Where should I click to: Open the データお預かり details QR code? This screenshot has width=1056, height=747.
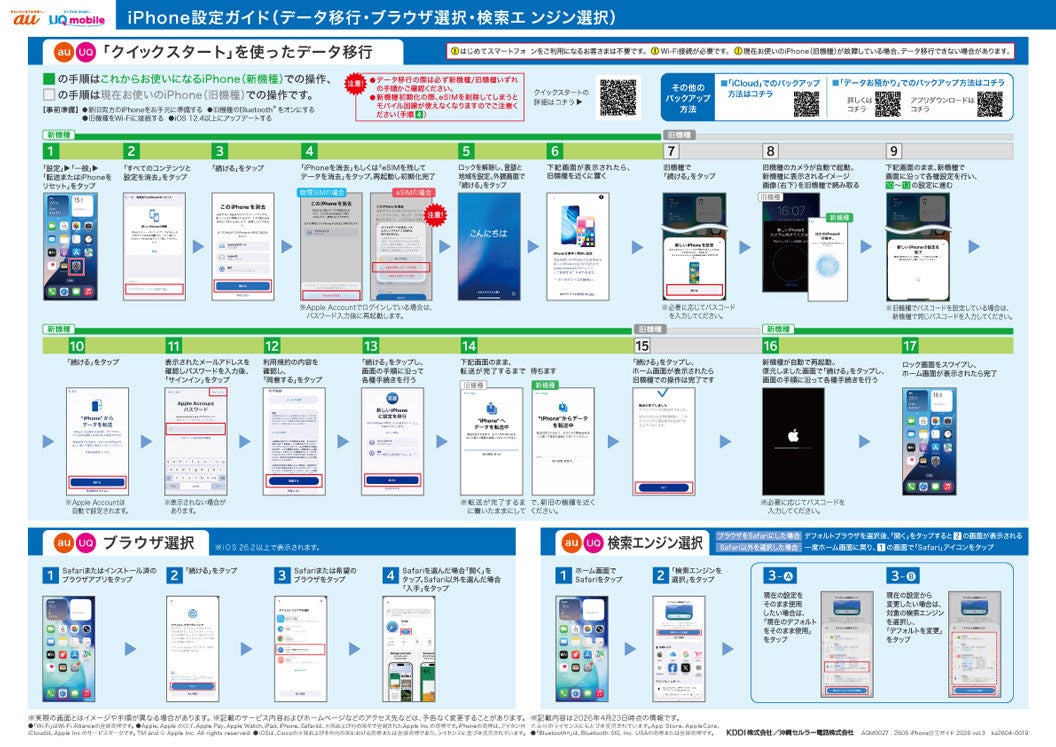(887, 104)
